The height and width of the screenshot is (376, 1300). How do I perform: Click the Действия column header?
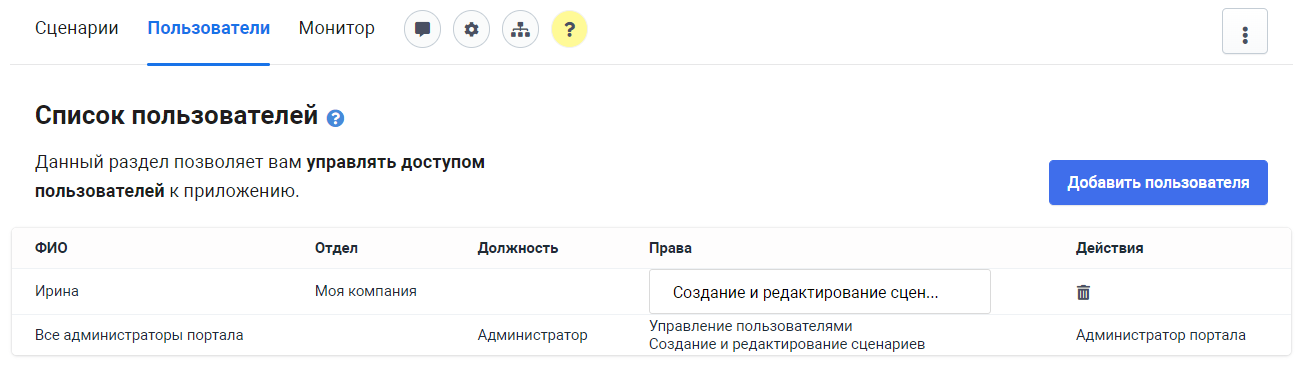[1110, 248]
